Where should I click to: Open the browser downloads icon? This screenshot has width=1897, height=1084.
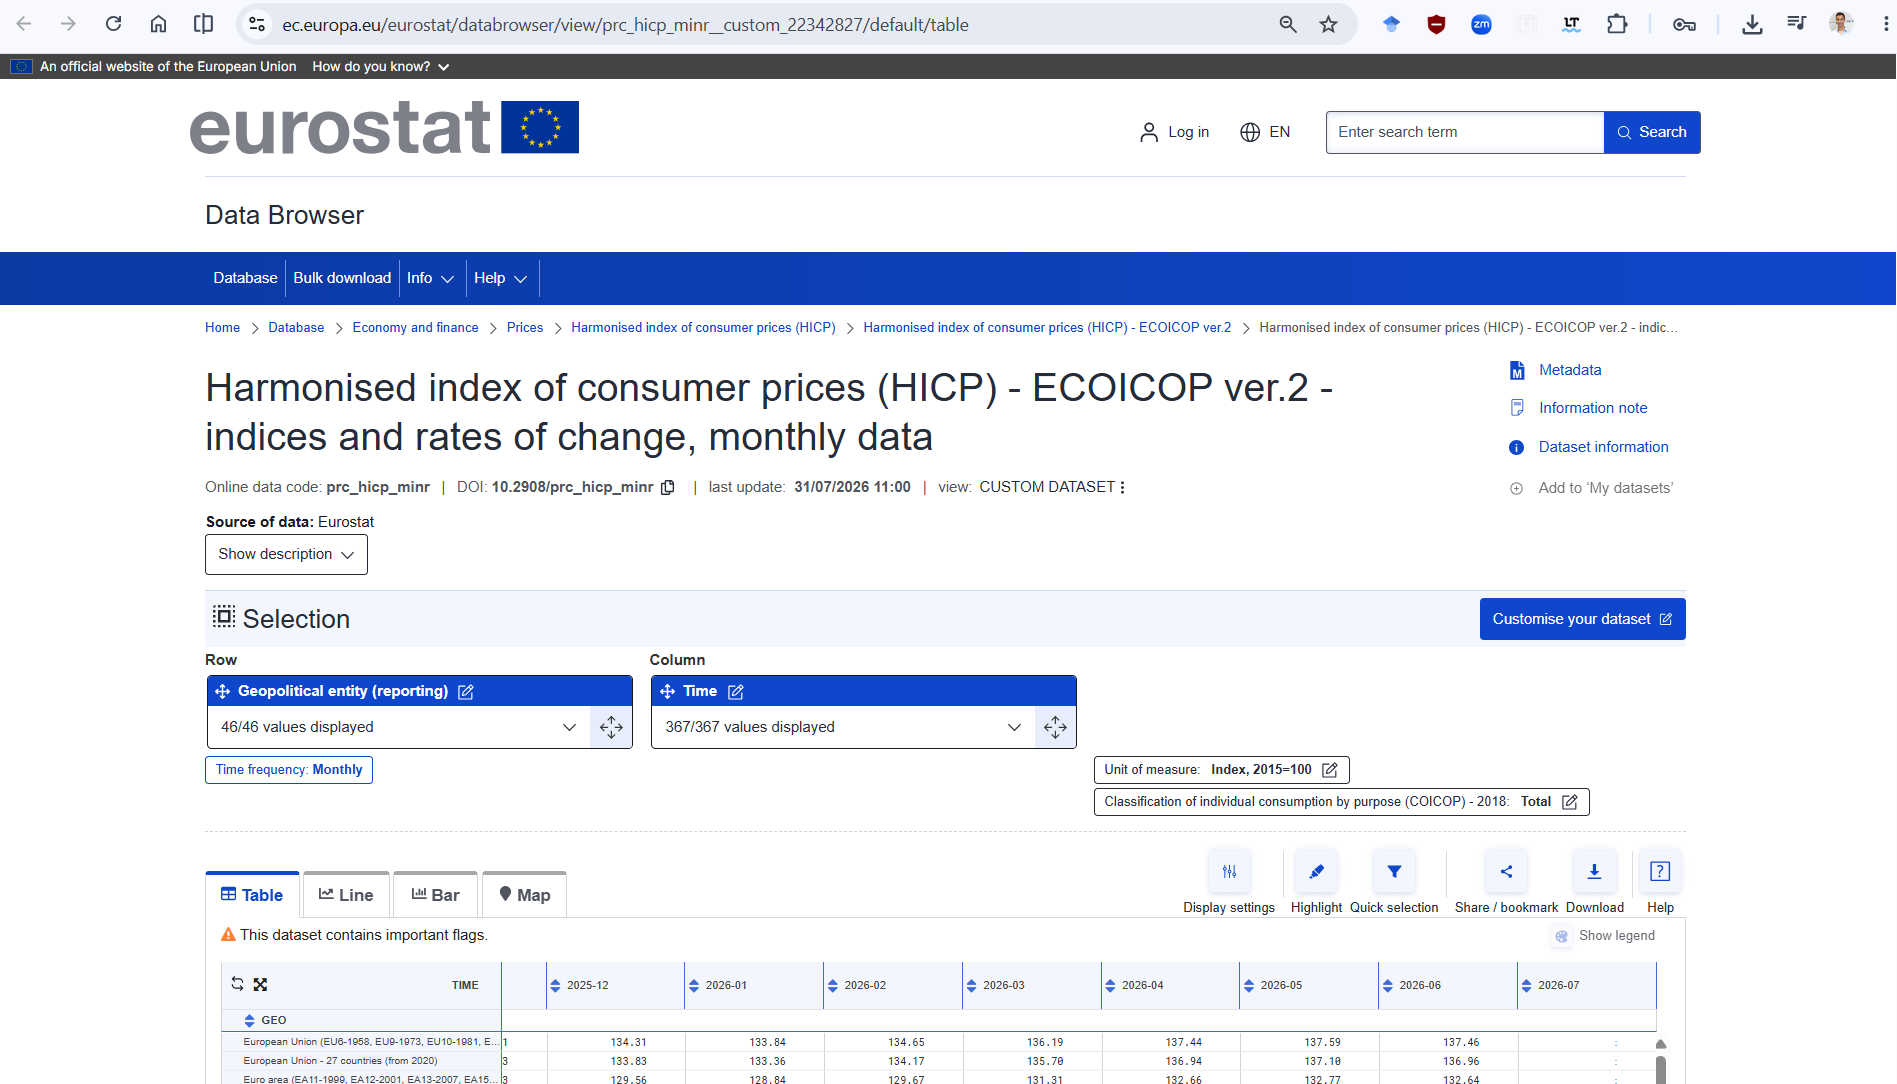[1752, 24]
